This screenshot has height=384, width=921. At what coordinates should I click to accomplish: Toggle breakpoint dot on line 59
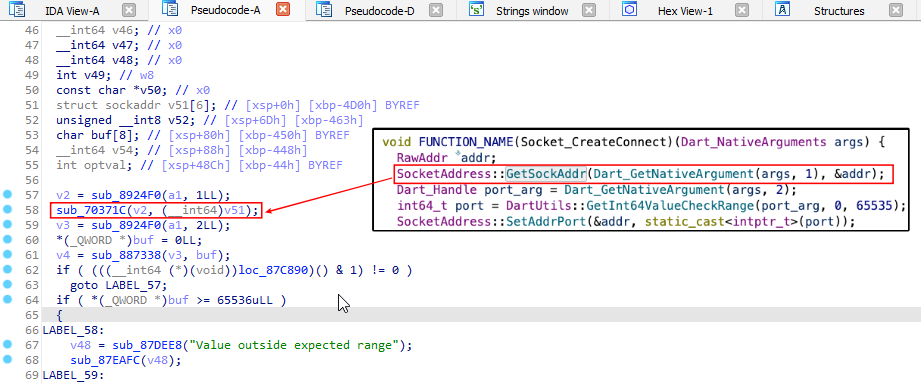click(x=7, y=224)
